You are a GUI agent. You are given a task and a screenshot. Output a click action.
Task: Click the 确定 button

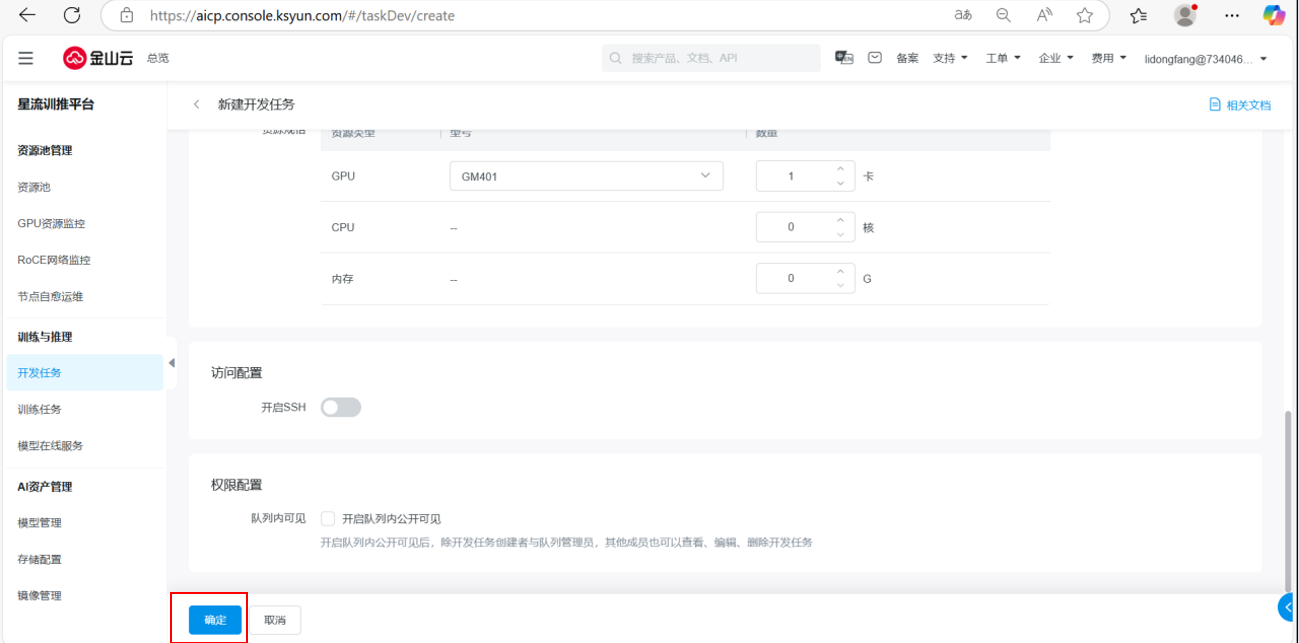click(x=215, y=620)
